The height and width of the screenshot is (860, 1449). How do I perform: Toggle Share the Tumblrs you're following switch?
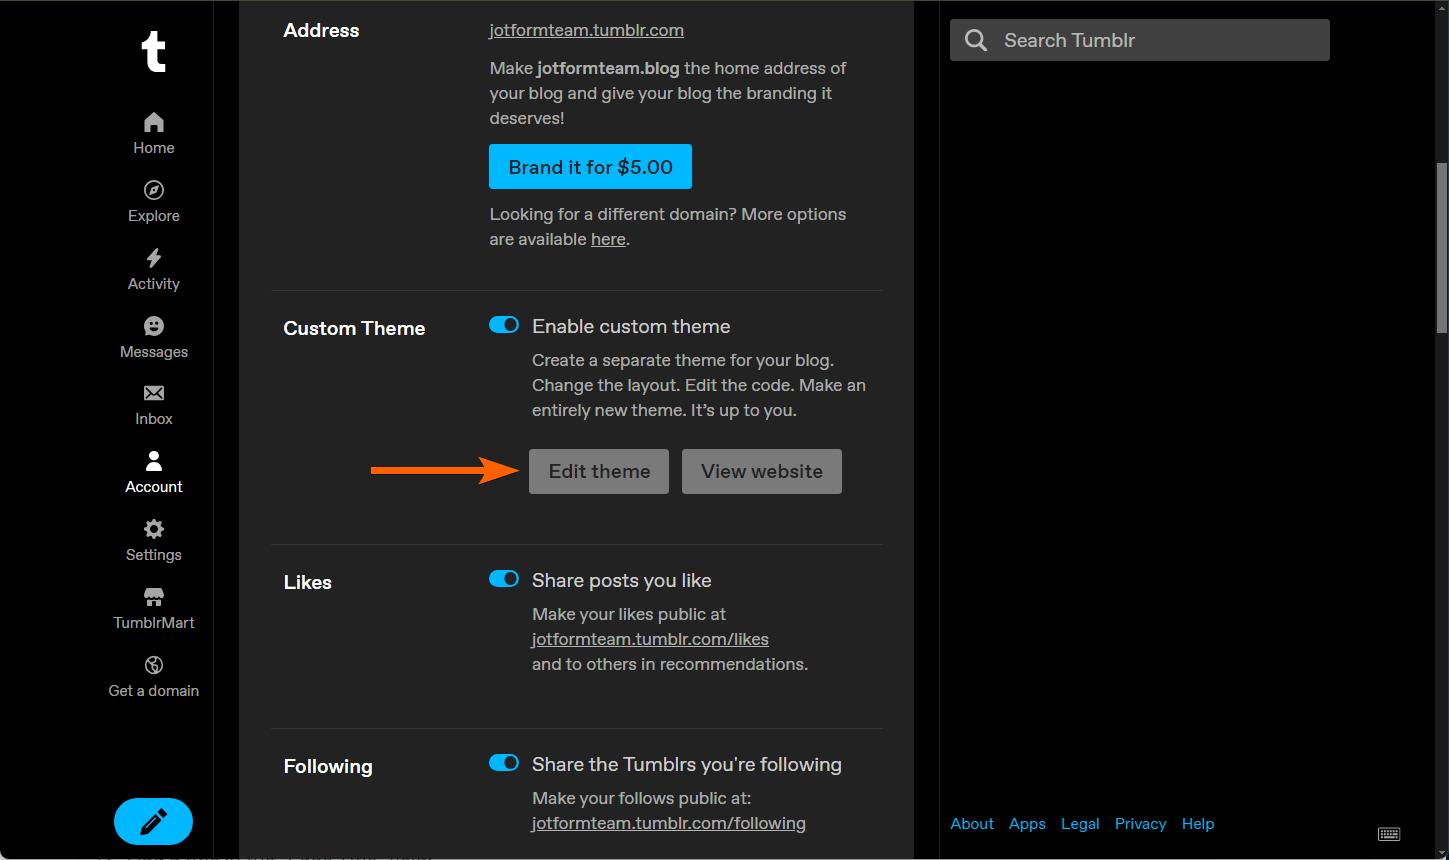coord(504,763)
